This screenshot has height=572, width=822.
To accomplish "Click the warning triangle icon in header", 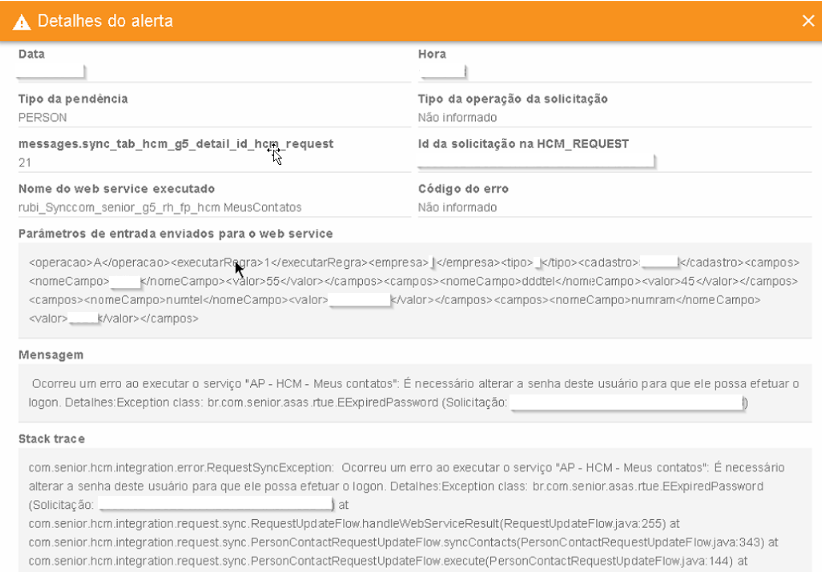I will 21,21.
